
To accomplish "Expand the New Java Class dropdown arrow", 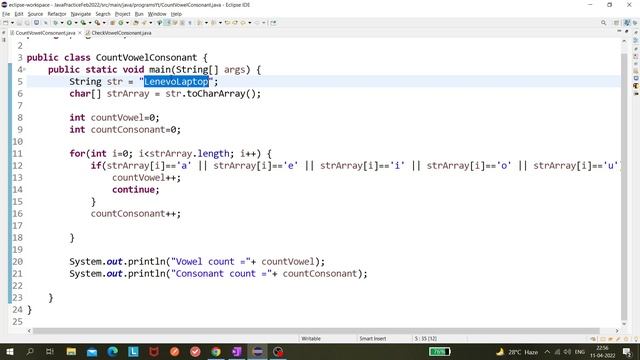I will click(x=127, y=23).
